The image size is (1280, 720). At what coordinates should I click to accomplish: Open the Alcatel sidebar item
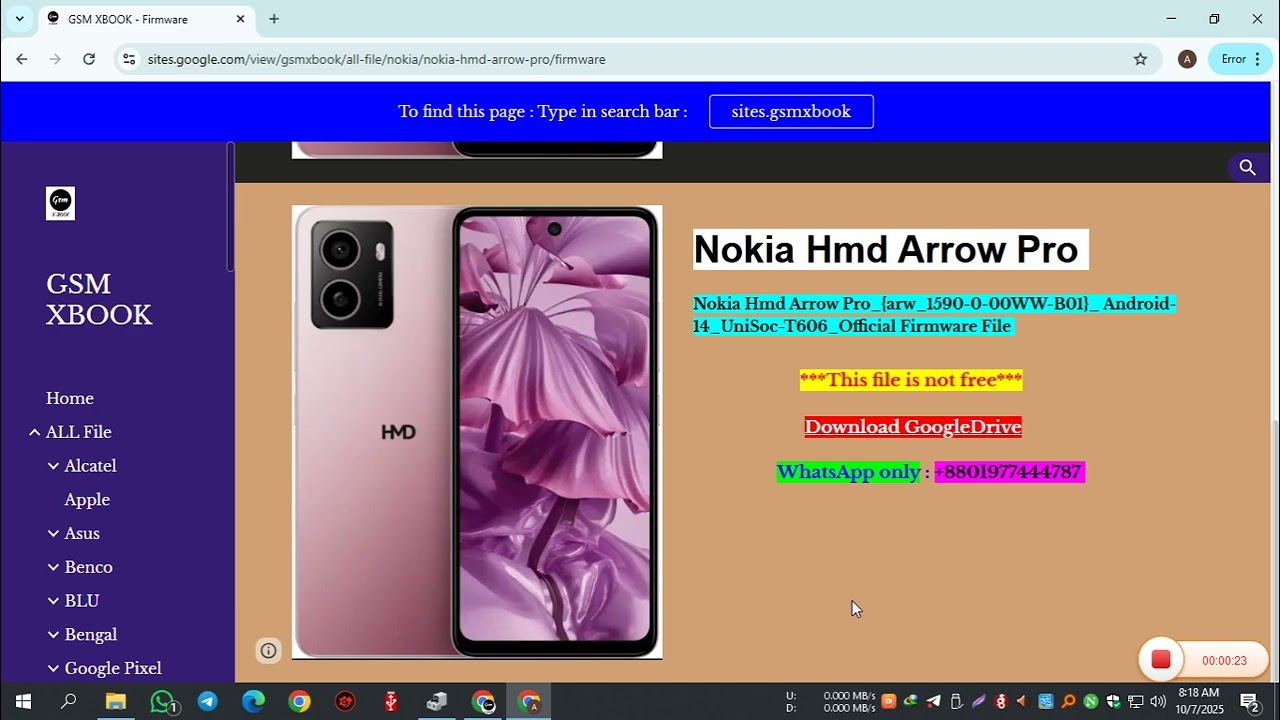pyautogui.click(x=91, y=466)
